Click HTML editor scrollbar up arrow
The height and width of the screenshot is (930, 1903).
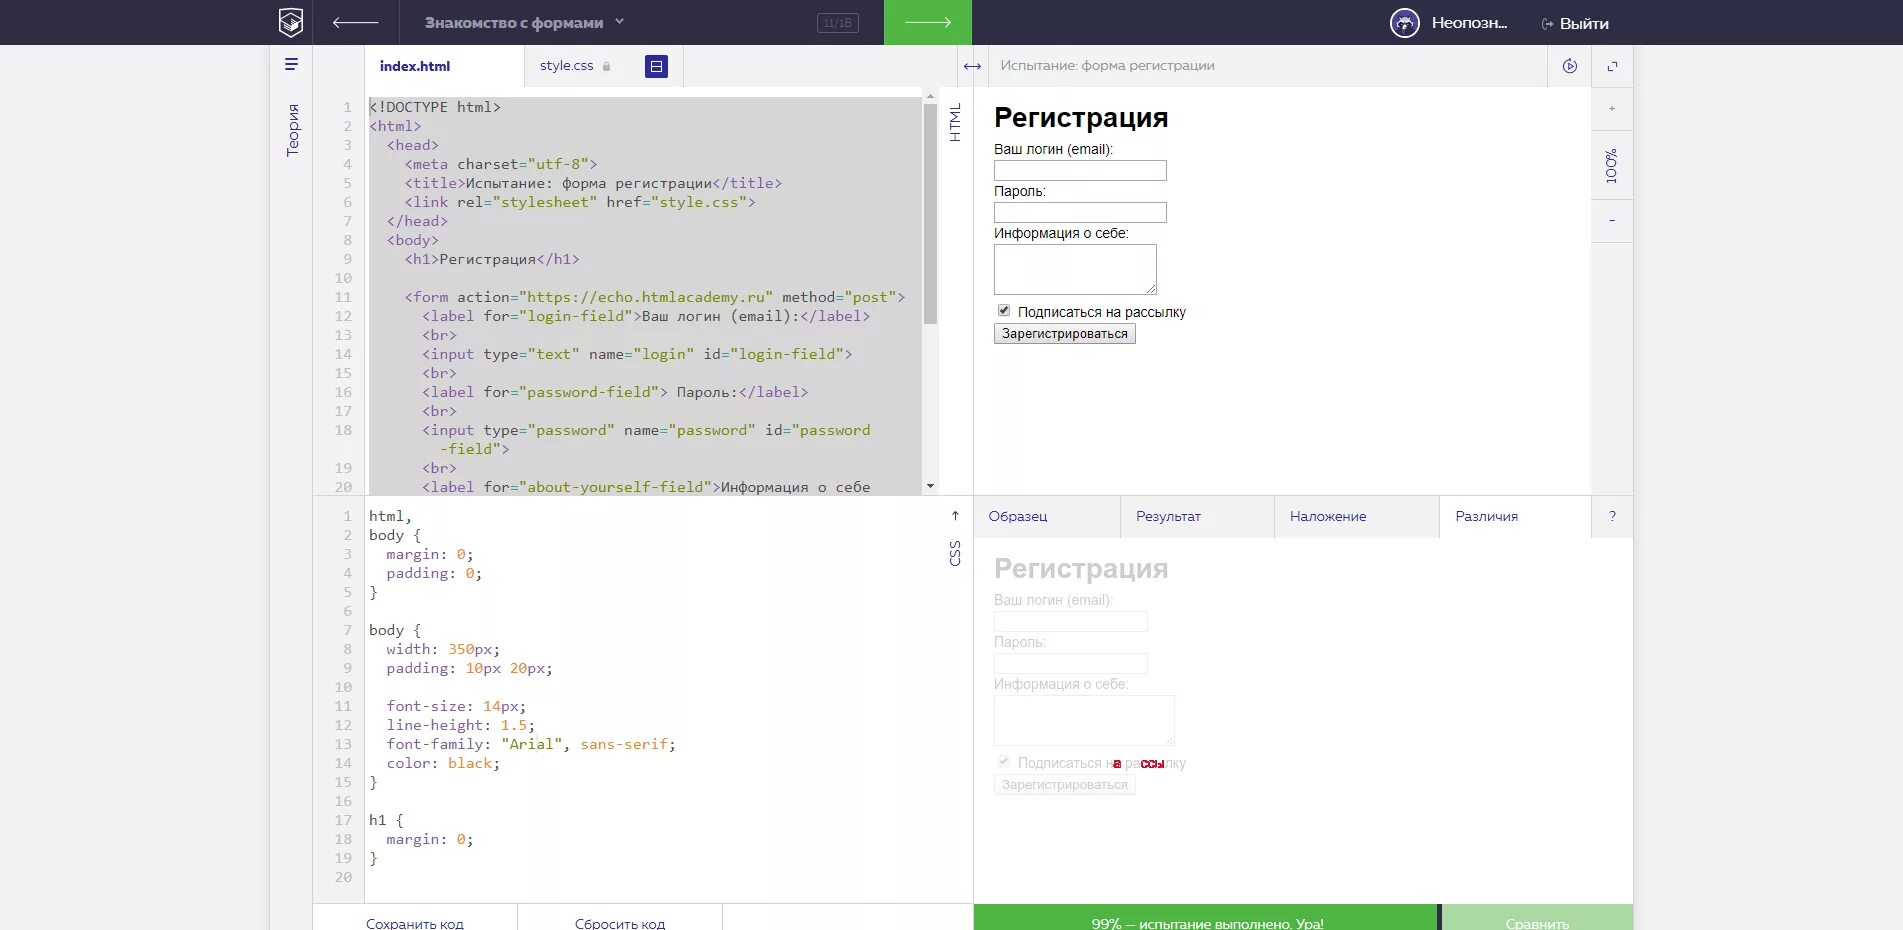tap(930, 96)
